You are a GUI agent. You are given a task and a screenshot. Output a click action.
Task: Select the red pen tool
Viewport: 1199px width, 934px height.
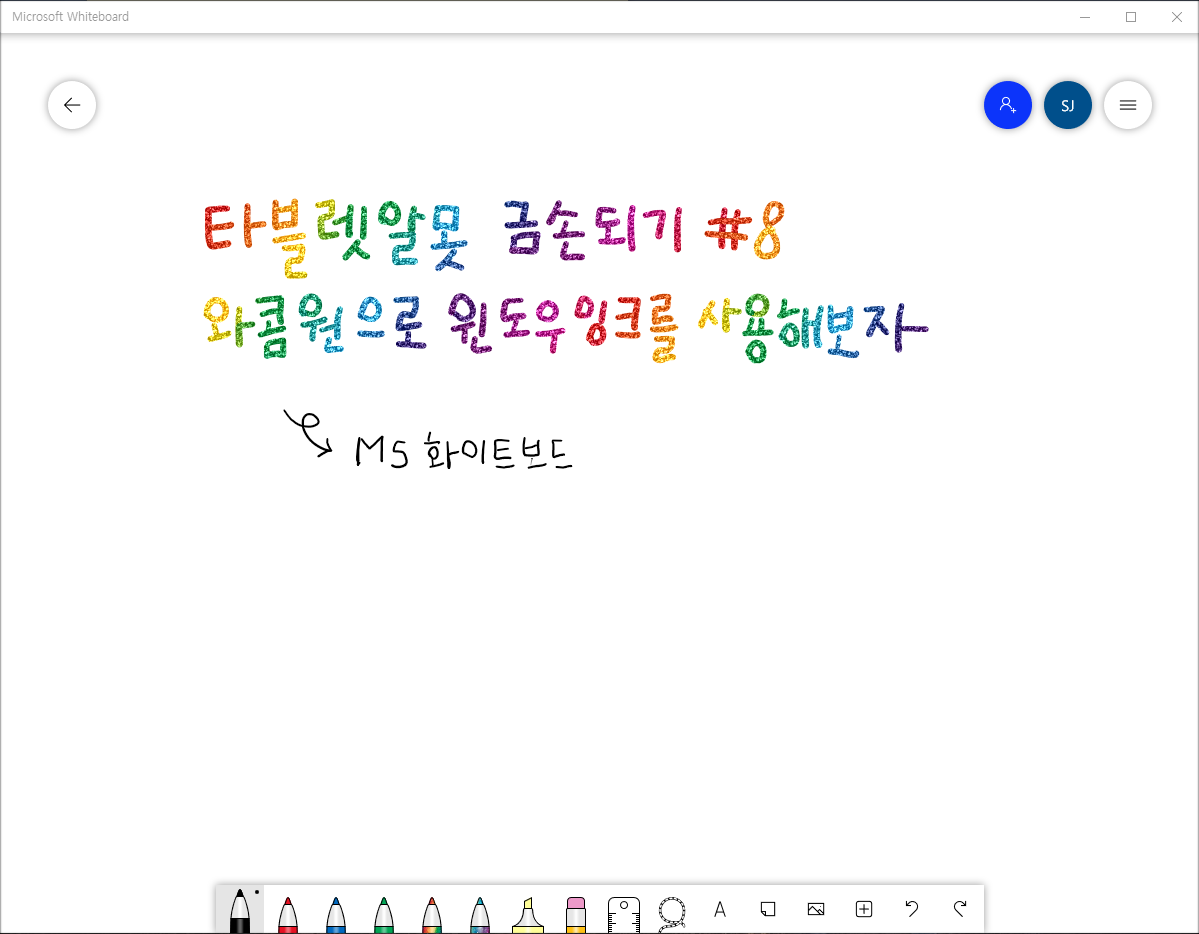click(x=288, y=914)
